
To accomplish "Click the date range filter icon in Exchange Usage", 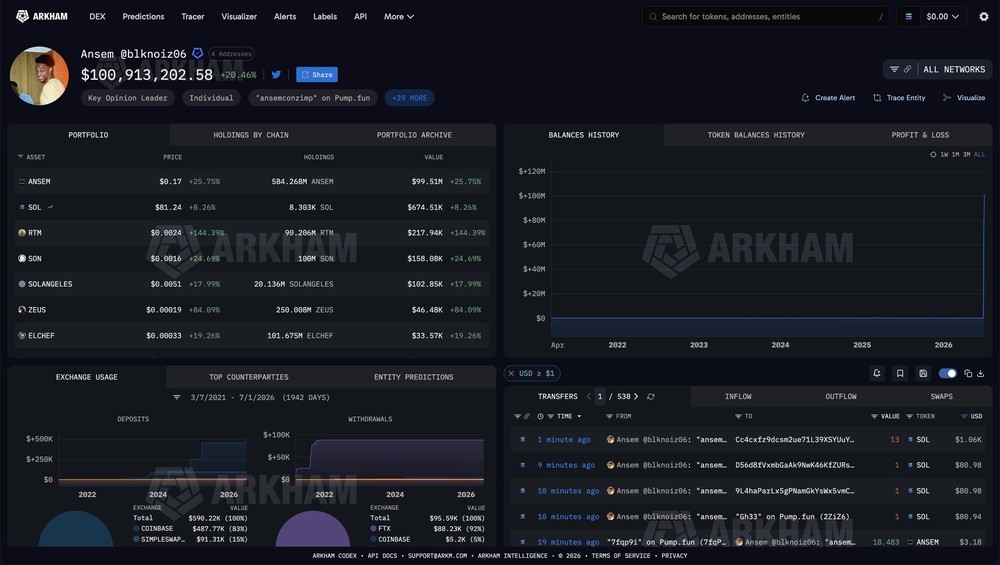I will pos(177,397).
